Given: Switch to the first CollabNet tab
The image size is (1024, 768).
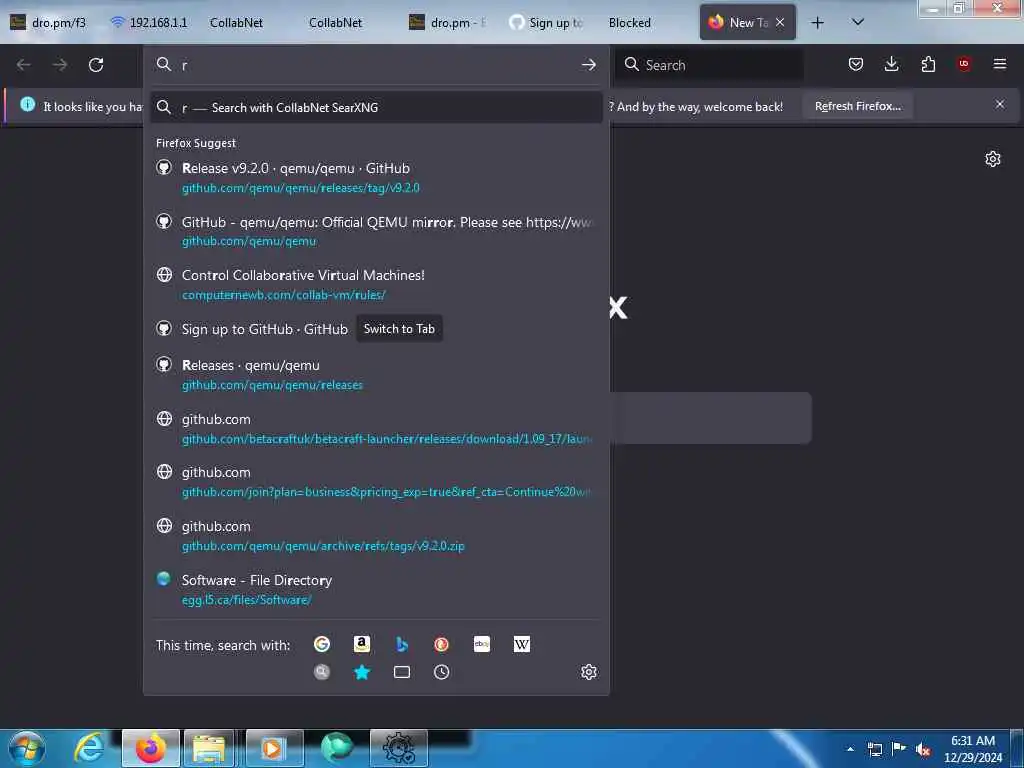Looking at the screenshot, I should [236, 23].
